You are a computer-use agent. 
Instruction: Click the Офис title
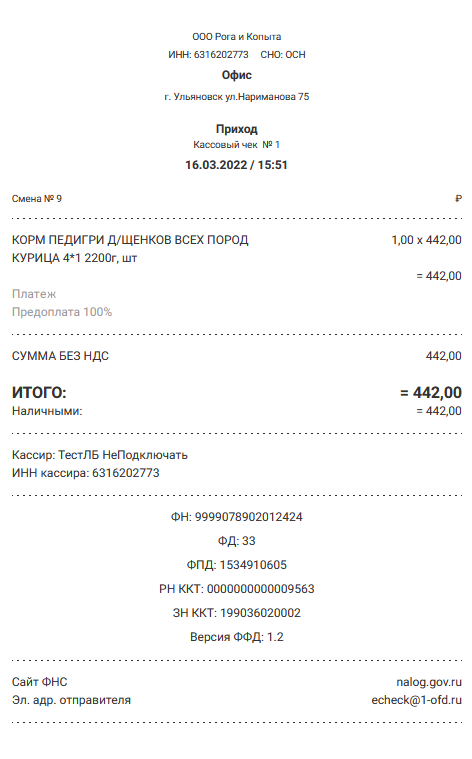tap(236, 75)
